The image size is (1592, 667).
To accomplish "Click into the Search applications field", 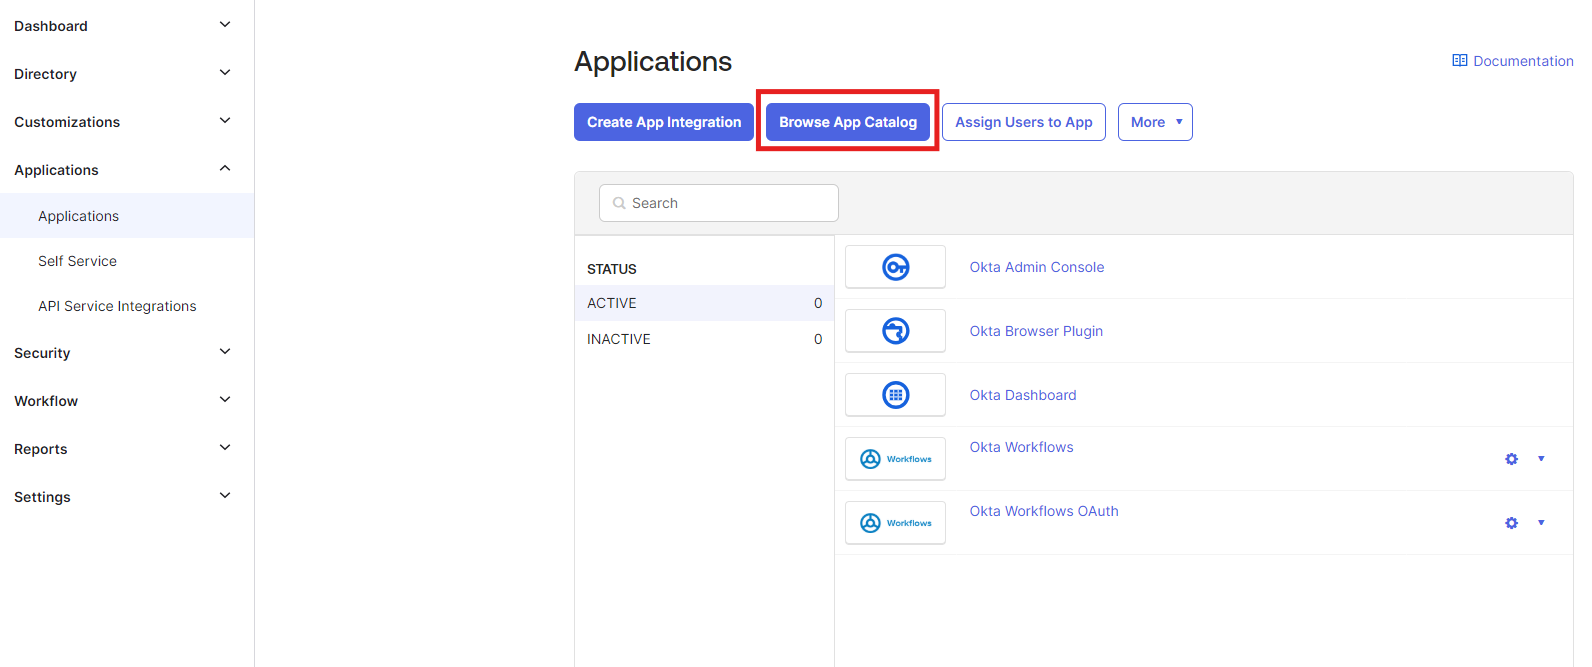I will pyautogui.click(x=719, y=203).
